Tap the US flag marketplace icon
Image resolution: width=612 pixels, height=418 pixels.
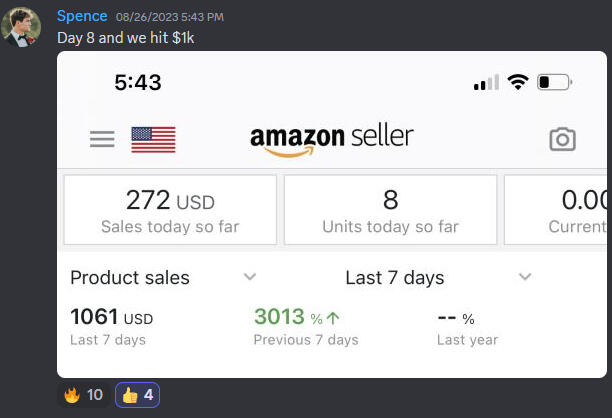tap(153, 139)
